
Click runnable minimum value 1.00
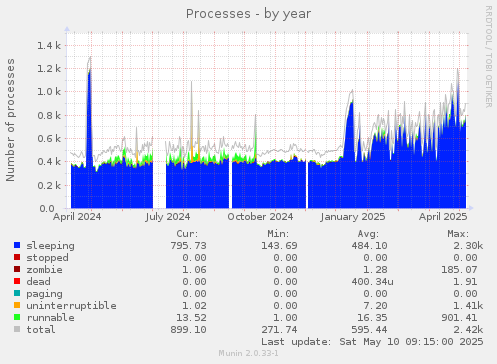[x=285, y=318]
